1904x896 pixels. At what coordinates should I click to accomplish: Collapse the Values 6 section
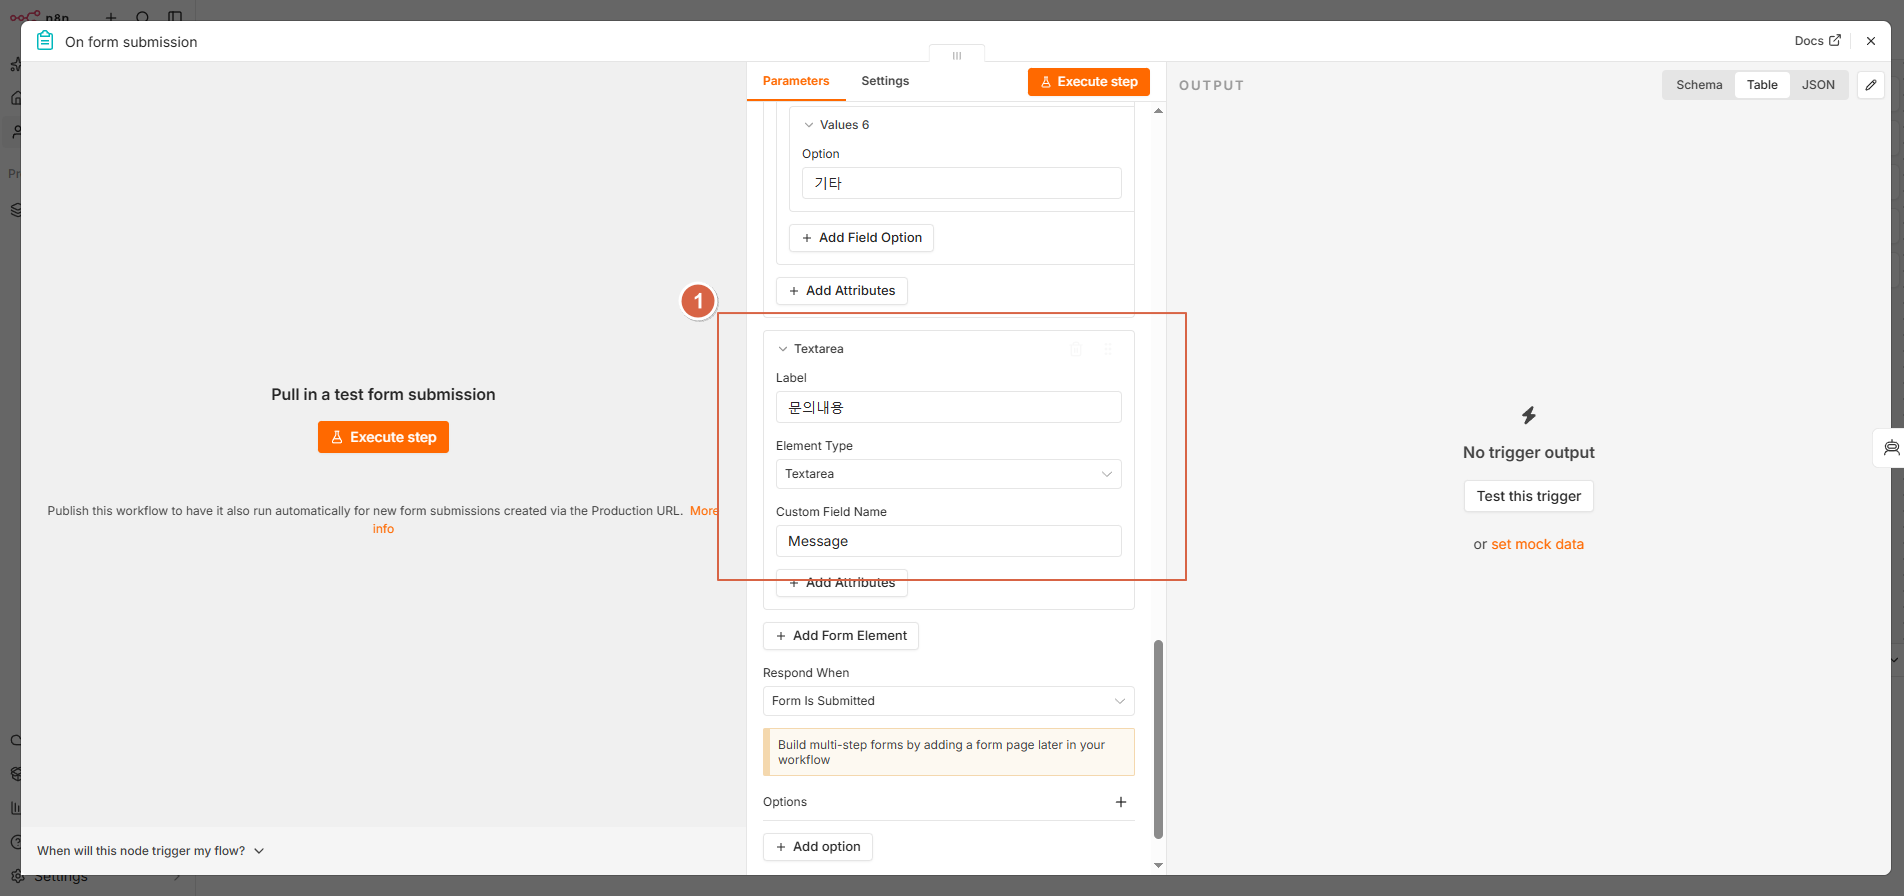tap(809, 125)
